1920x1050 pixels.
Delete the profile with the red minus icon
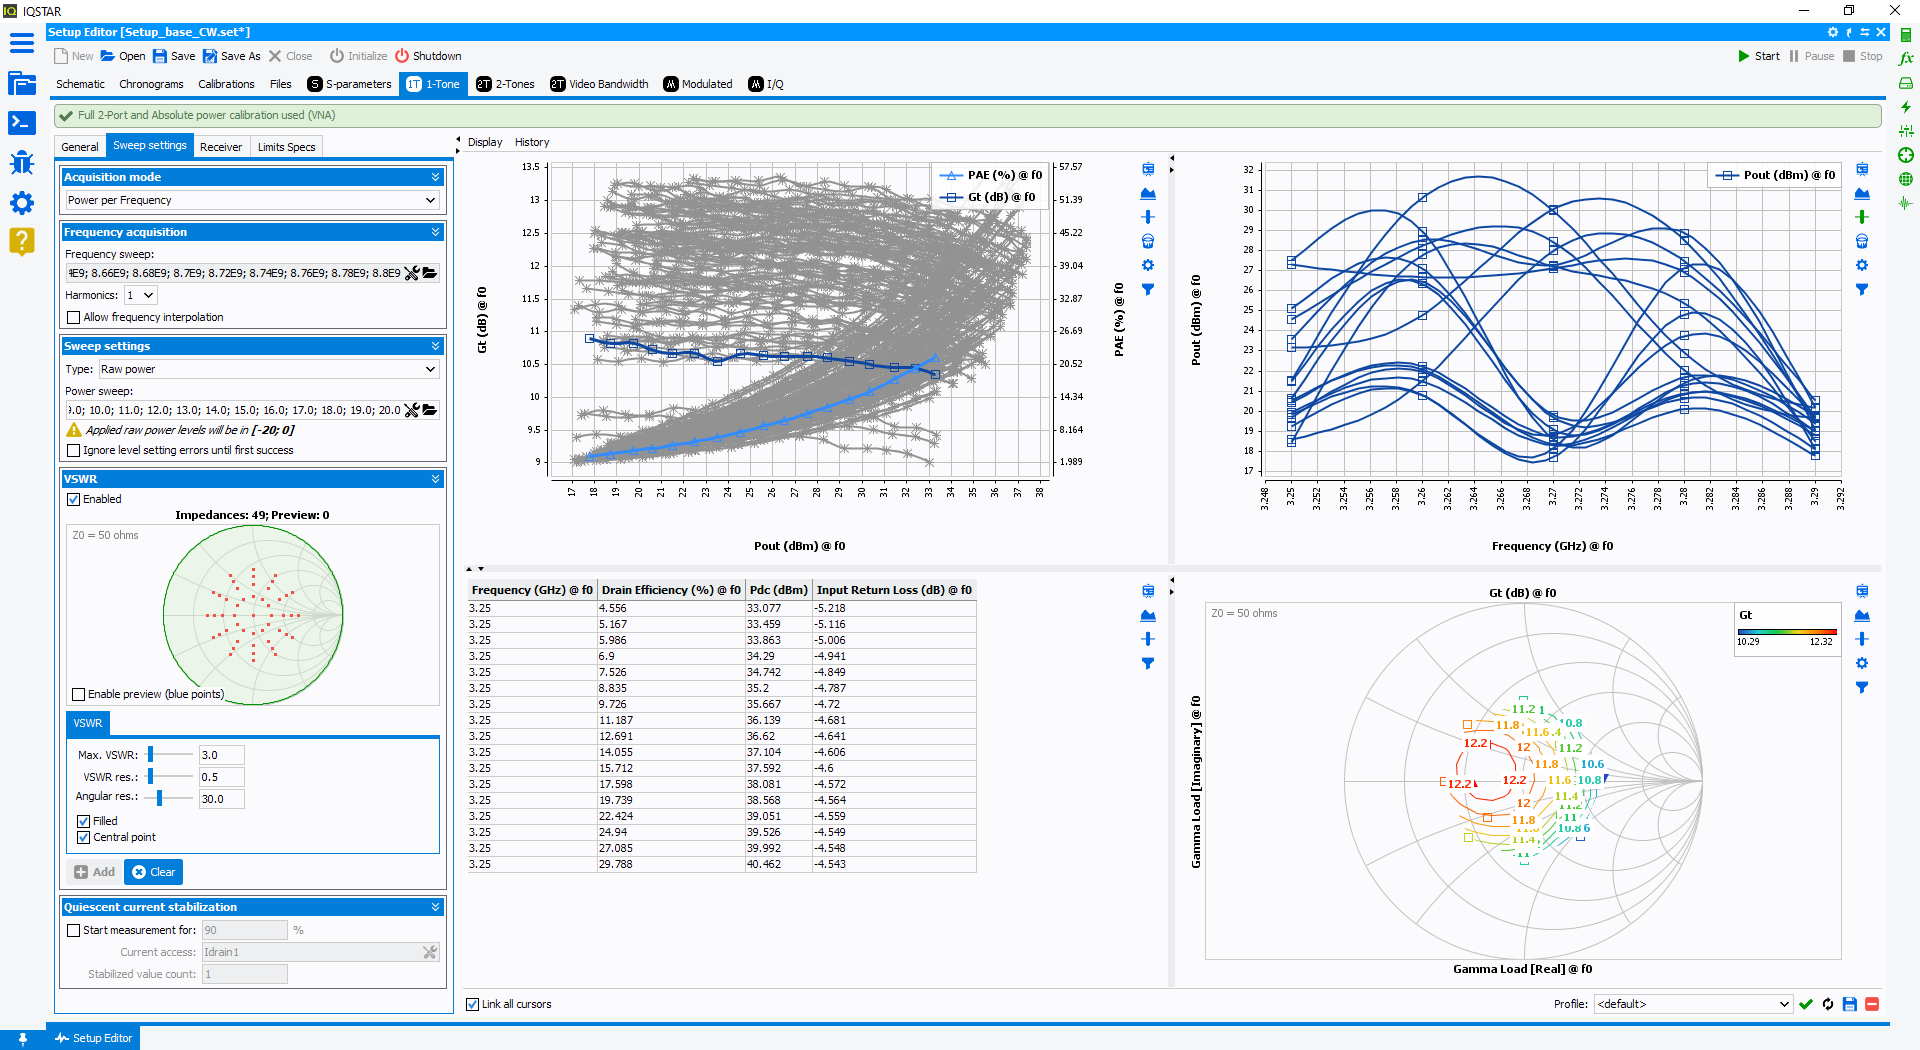point(1872,1004)
